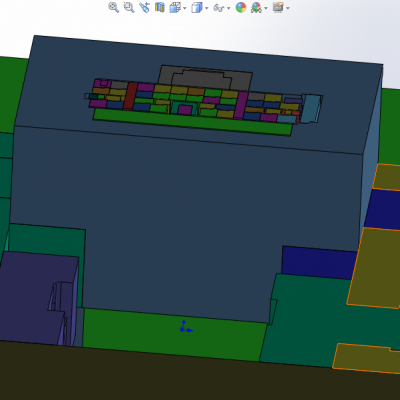The image size is (400, 400).
Task: Select the large orange-outlined olive body
Action: [375, 267]
